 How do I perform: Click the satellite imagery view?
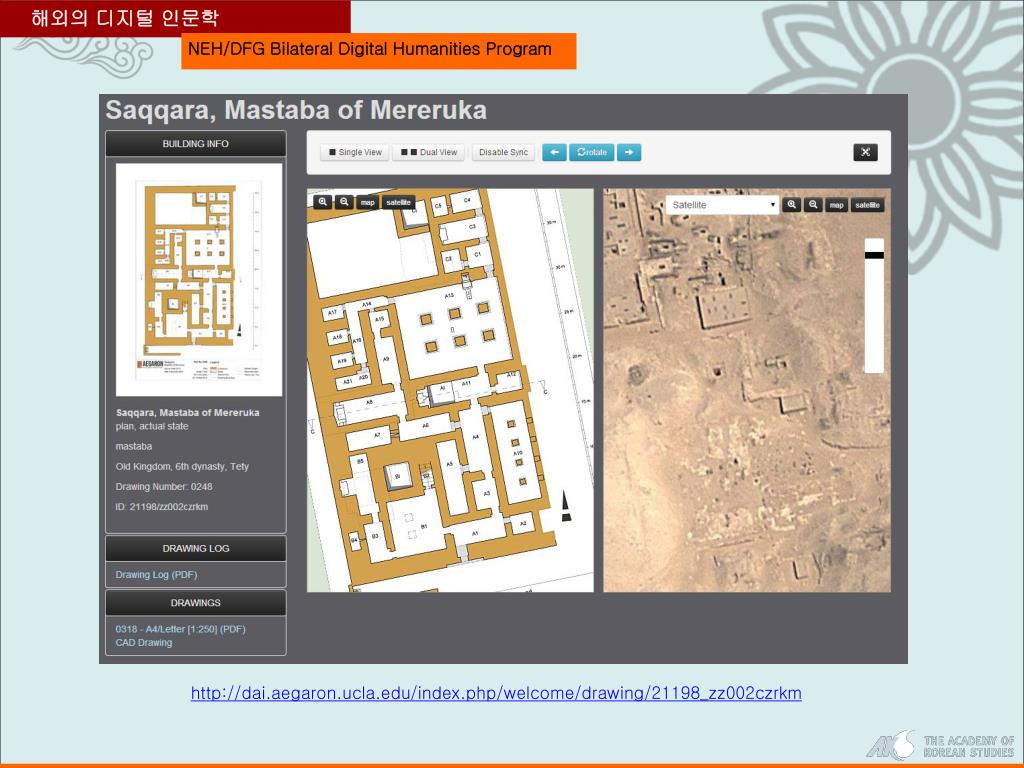click(x=746, y=391)
